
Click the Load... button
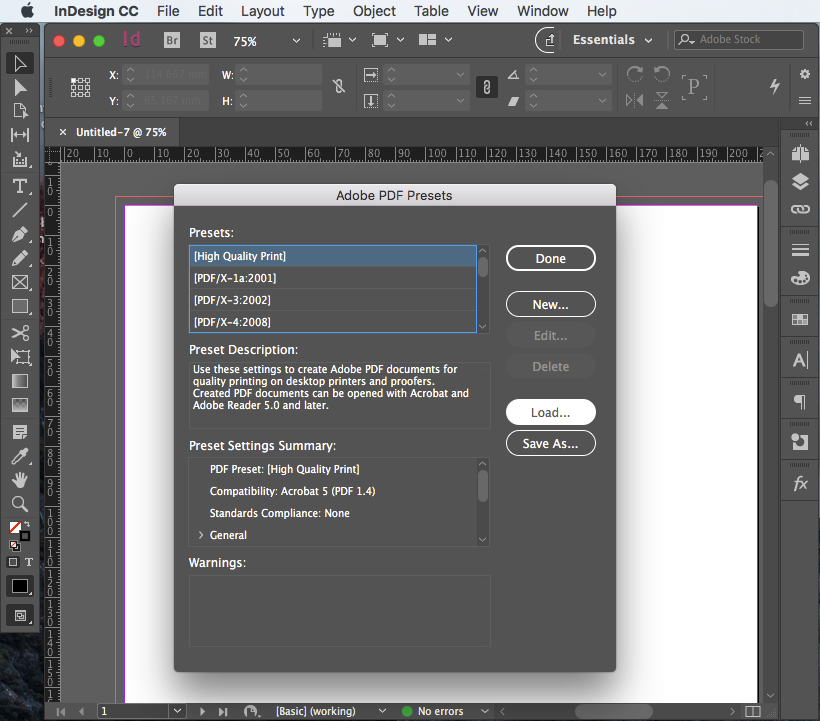551,413
